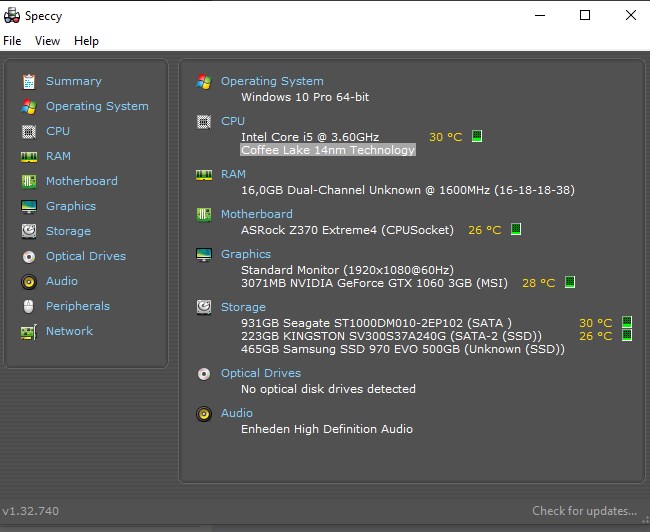Click the Audio speaker icon in summary panel
650x532 pixels.
204,414
